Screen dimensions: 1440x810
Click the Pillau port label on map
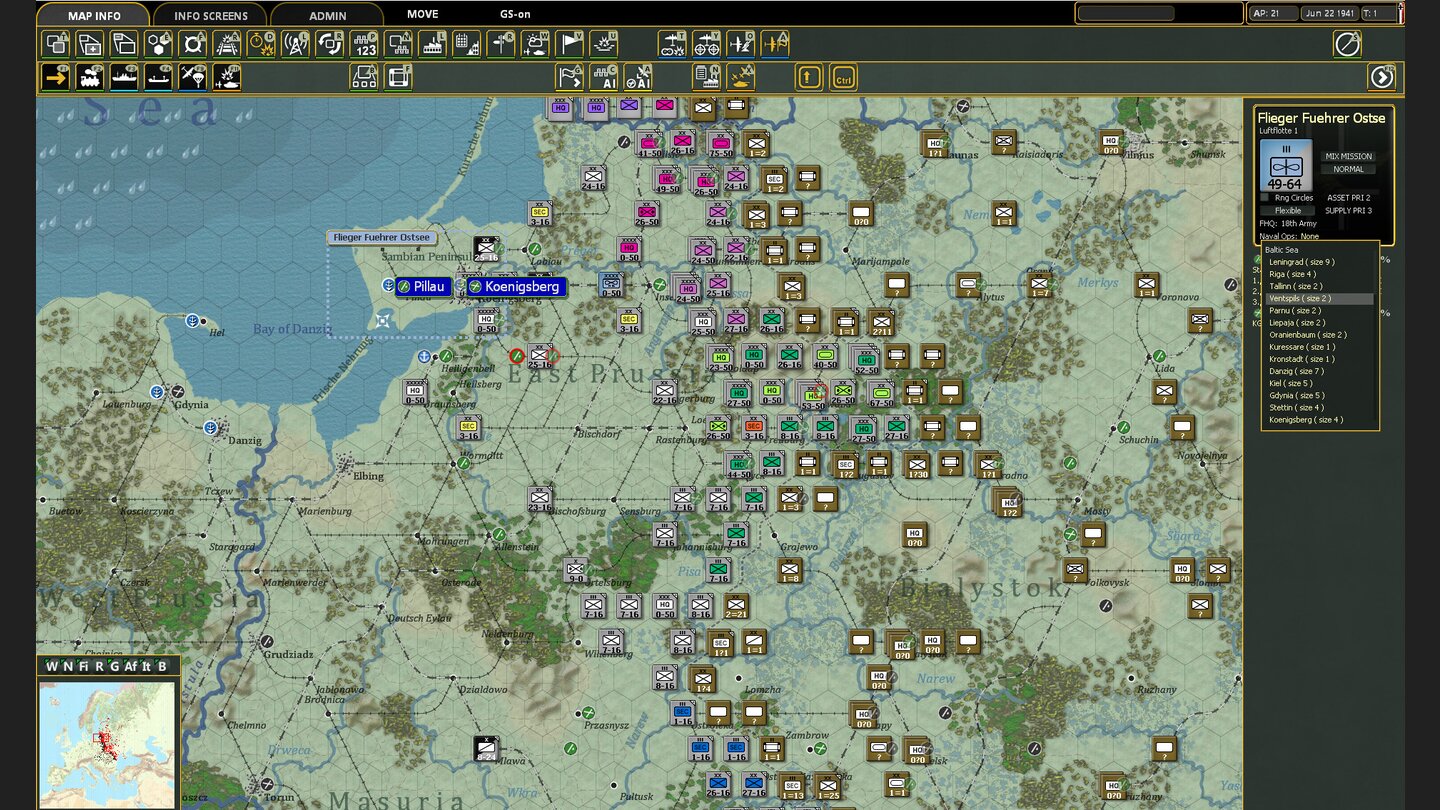click(x=422, y=287)
